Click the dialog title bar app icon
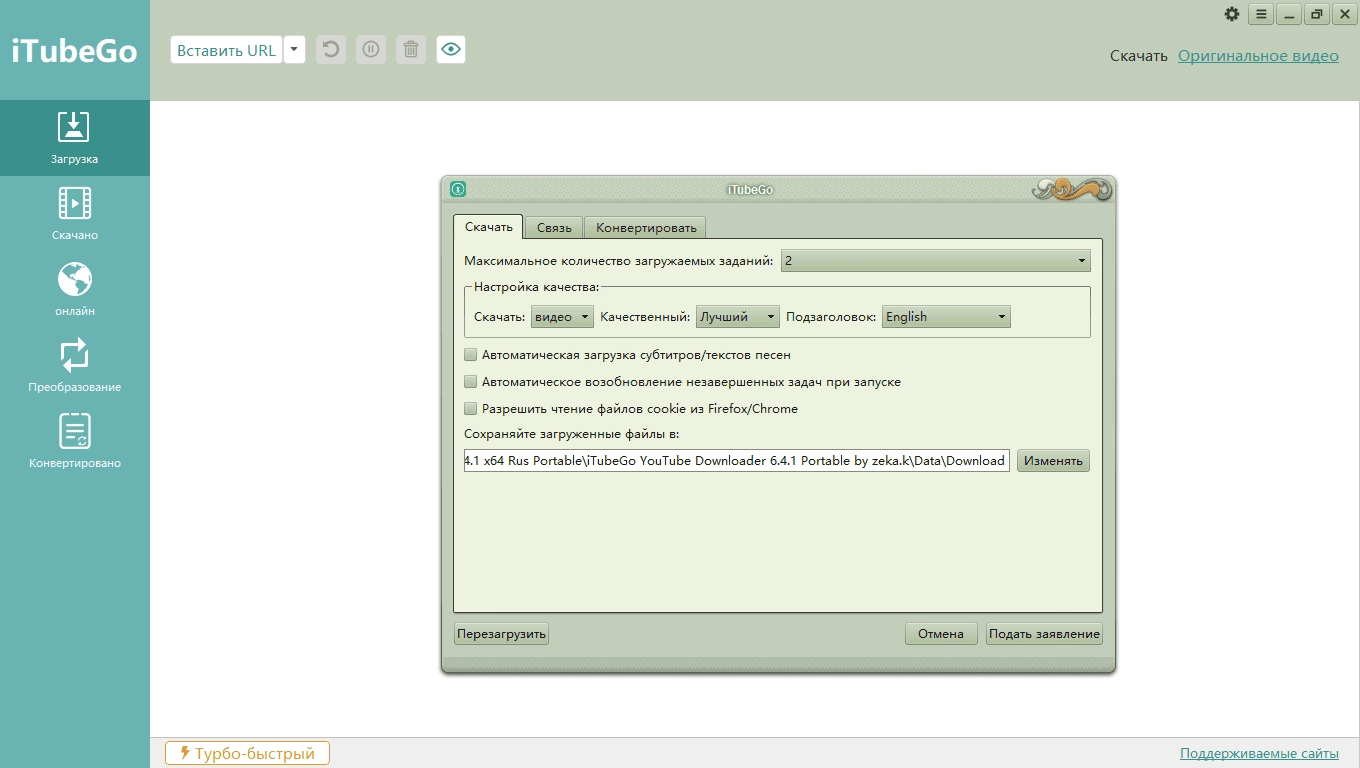Screen dimensions: 1360x768 458,189
